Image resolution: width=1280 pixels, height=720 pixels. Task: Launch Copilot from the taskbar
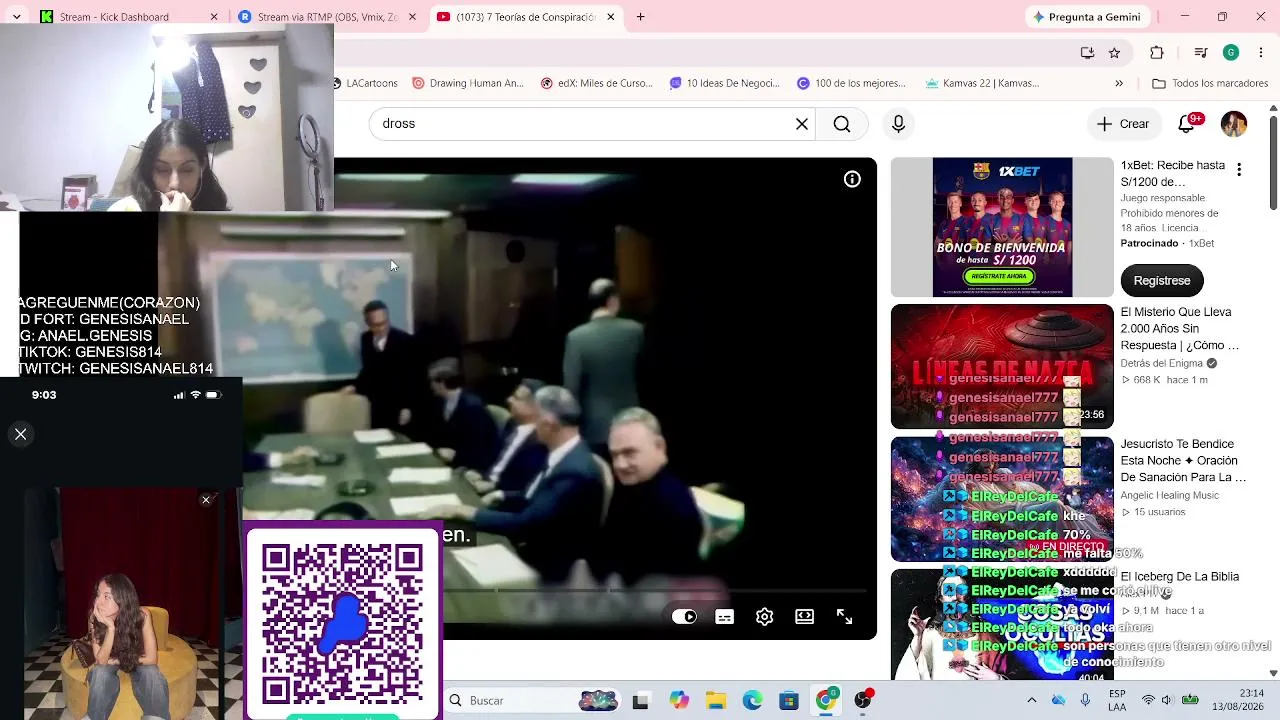click(x=679, y=701)
